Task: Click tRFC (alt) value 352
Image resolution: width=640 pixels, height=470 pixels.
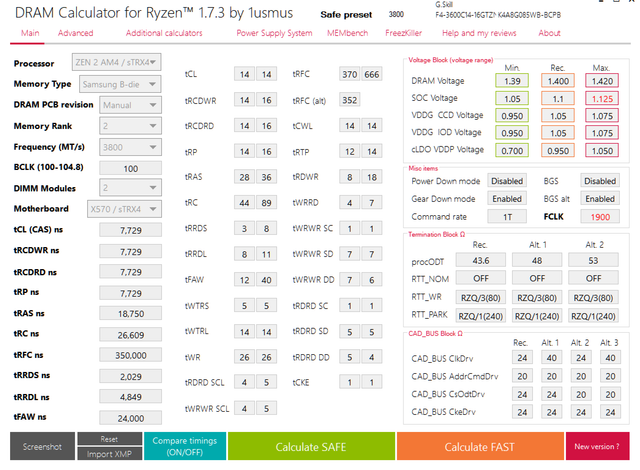Action: 350,100
